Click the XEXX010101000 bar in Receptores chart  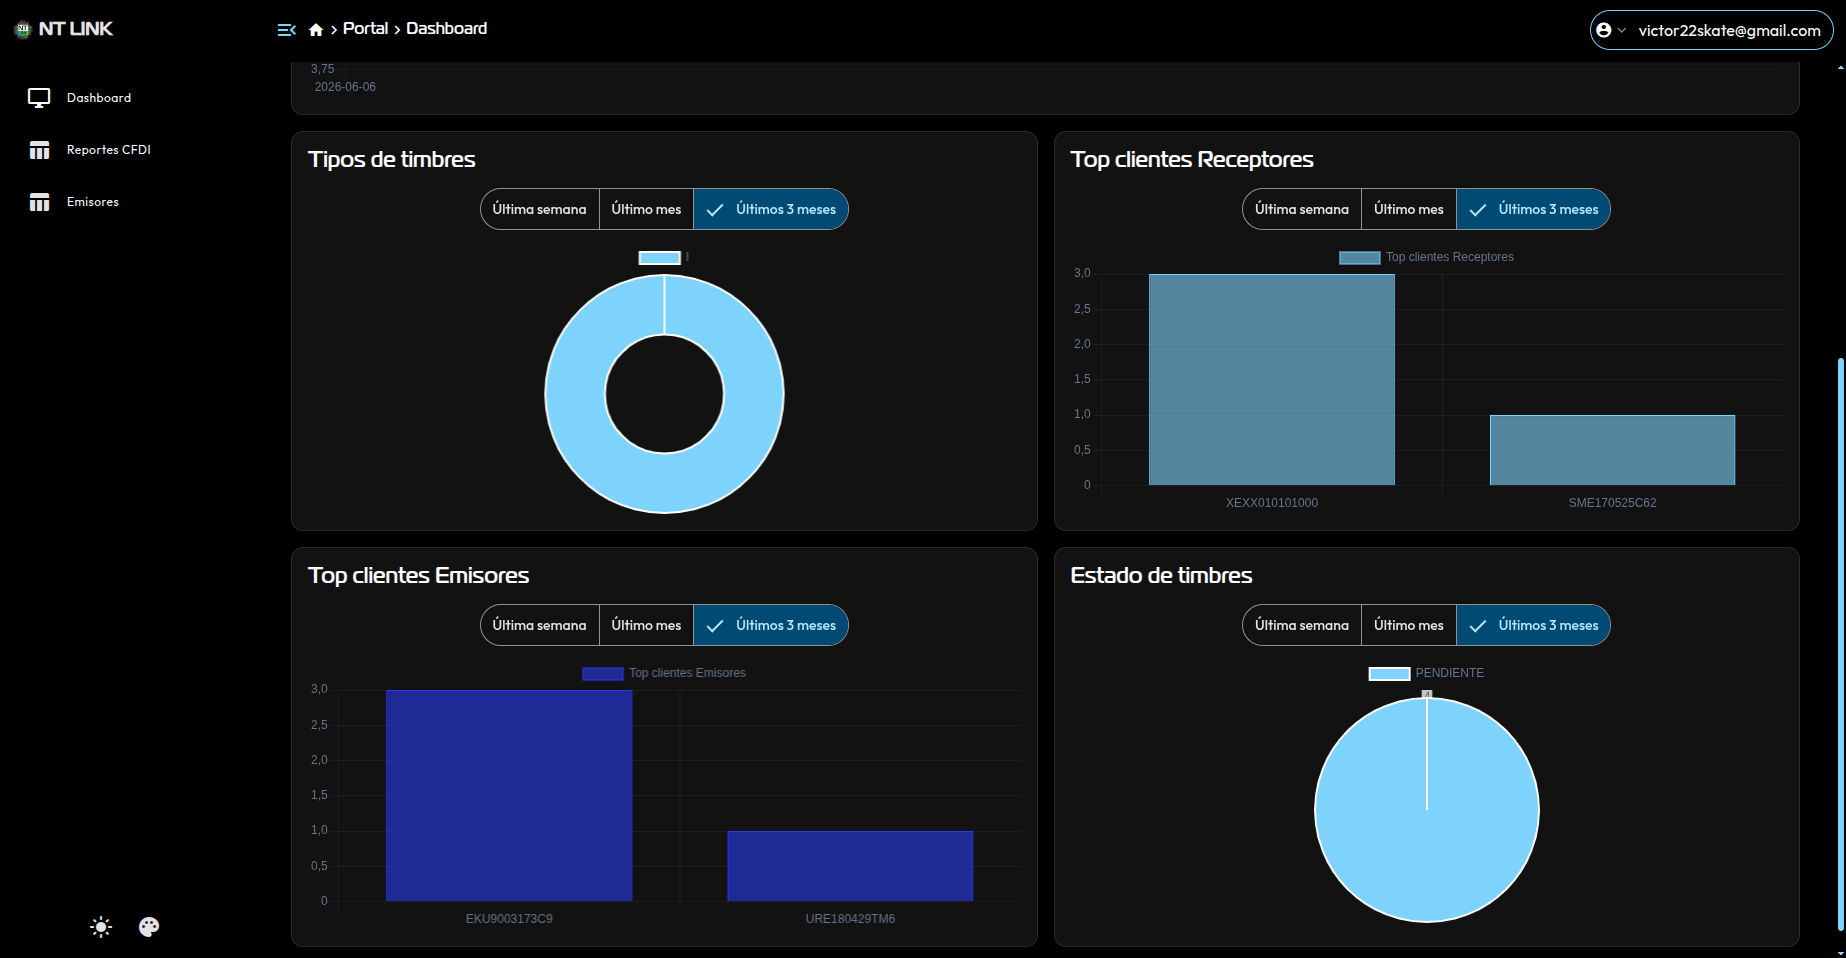[1271, 380]
